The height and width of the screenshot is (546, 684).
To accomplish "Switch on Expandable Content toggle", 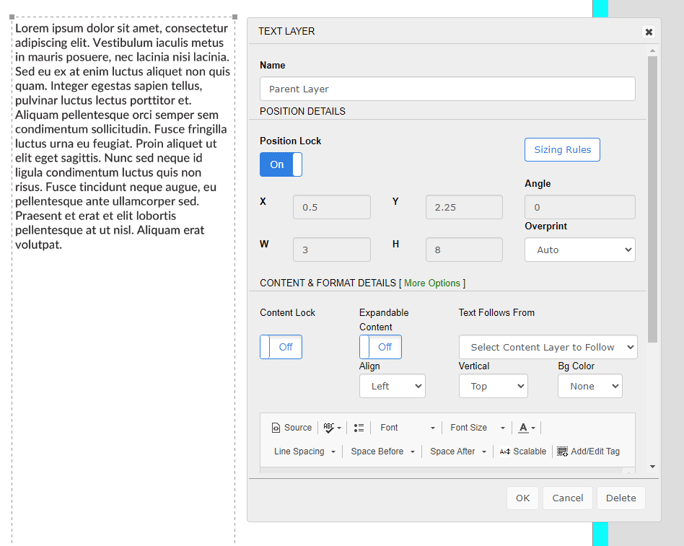I will [x=380, y=347].
